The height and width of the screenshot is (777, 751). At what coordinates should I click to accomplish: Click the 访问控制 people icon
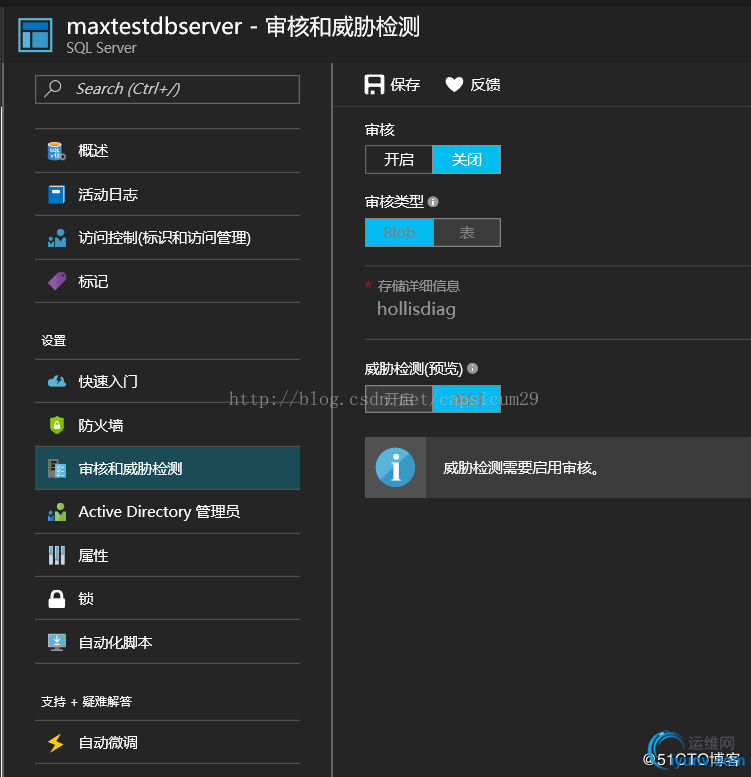point(56,238)
